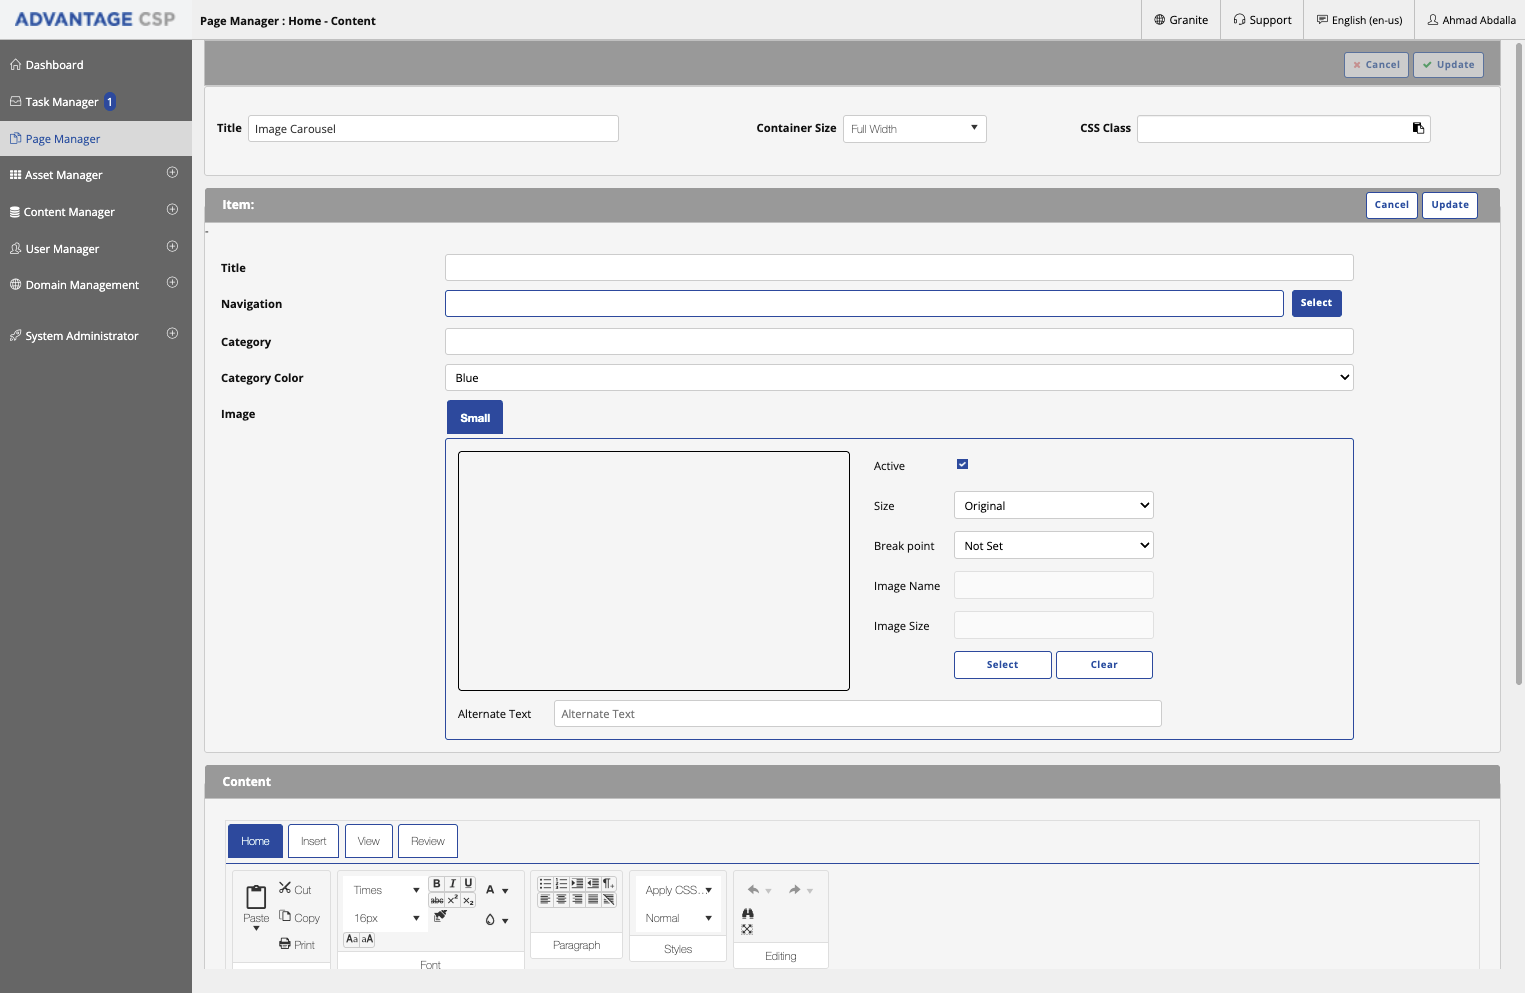Open the Container Size dropdown
The width and height of the screenshot is (1525, 993).
pyautogui.click(x=915, y=129)
